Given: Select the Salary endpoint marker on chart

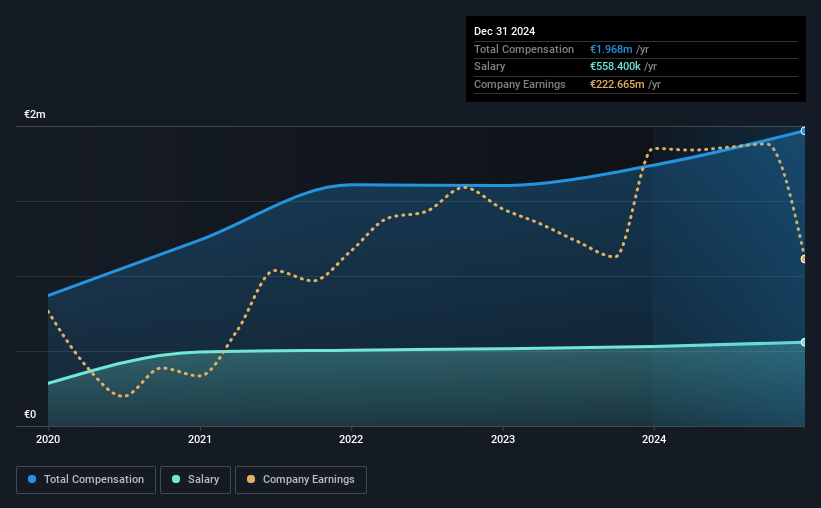Looking at the screenshot, I should 804,342.
